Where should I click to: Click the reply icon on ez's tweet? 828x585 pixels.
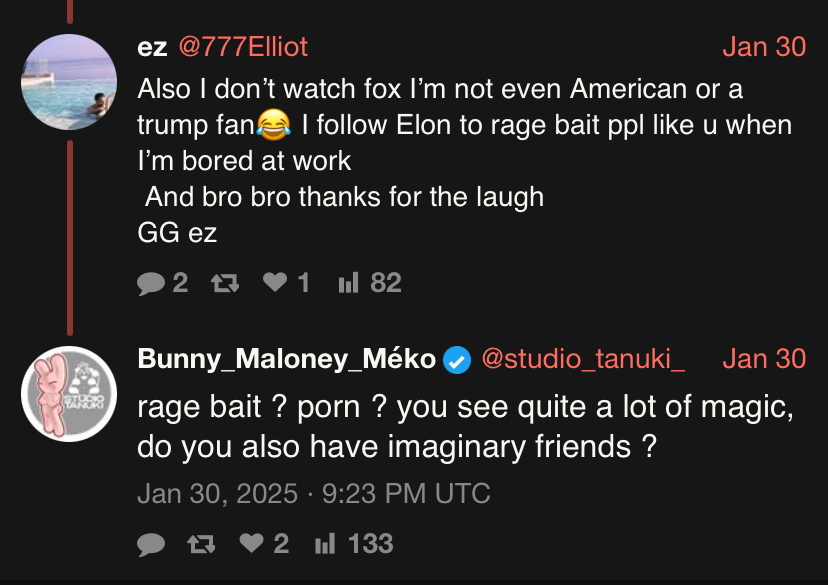click(151, 284)
